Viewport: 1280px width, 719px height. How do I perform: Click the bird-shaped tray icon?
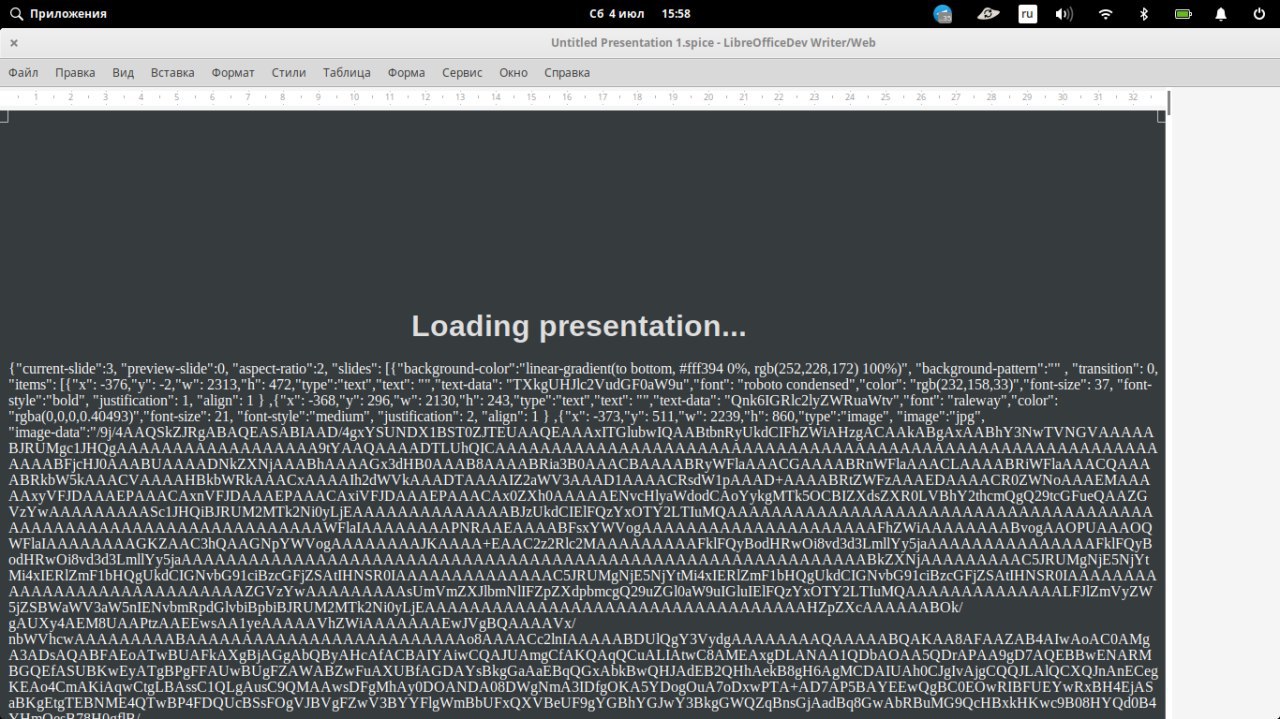click(x=988, y=14)
